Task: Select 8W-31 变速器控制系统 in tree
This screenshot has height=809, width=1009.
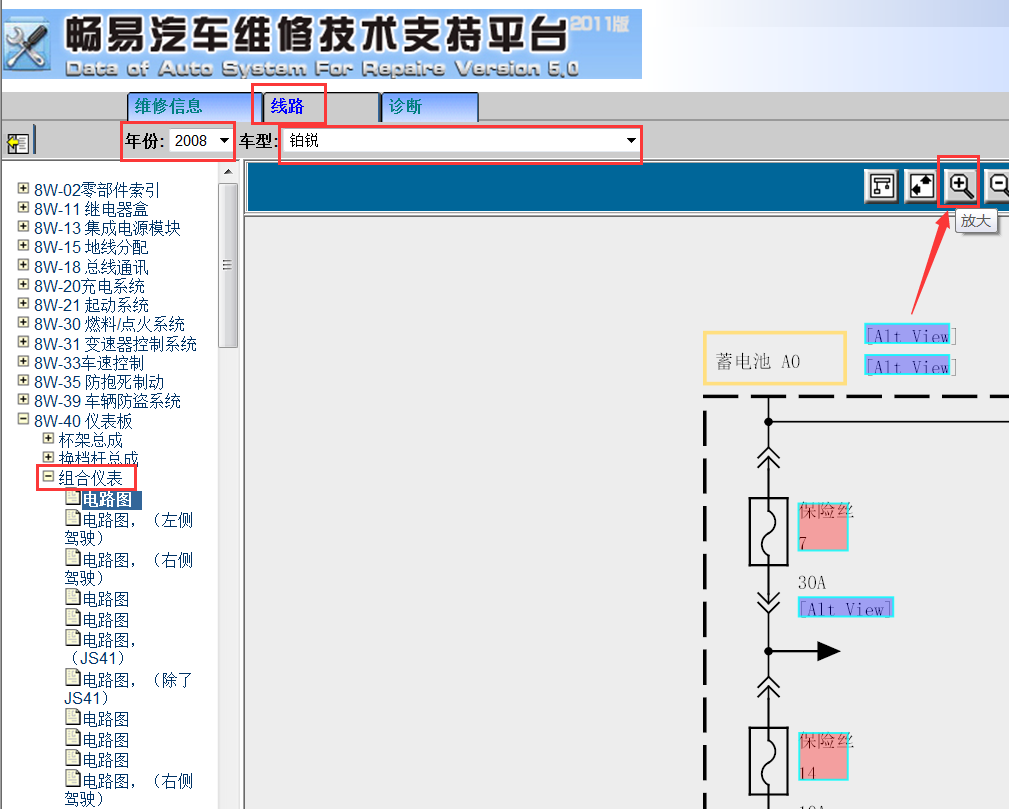Action: click(115, 344)
